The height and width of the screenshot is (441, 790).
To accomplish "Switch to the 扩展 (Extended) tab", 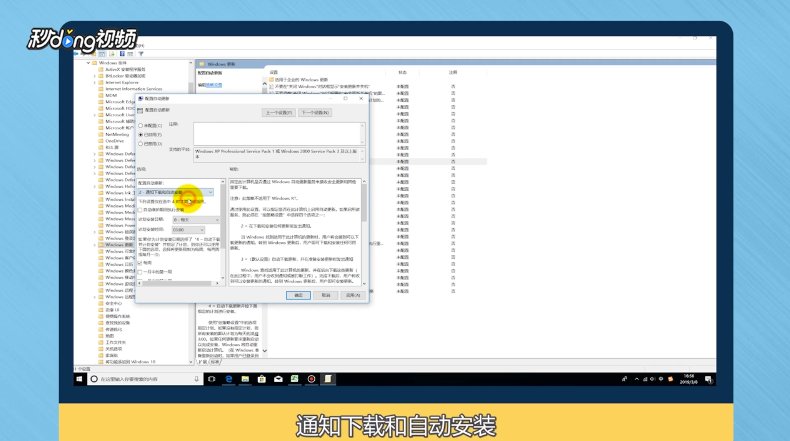I will (x=202, y=362).
